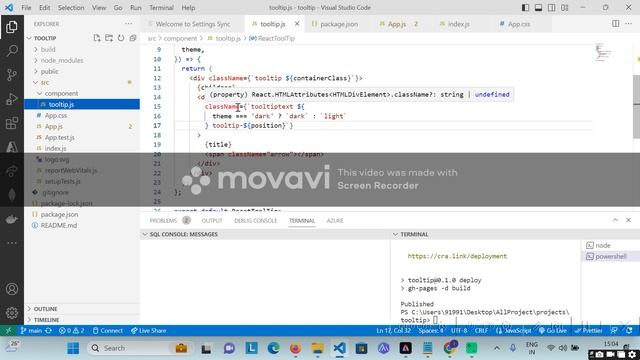Close the tooltip.js editor tab
The height and width of the screenshot is (360, 640).
pos(297,24)
